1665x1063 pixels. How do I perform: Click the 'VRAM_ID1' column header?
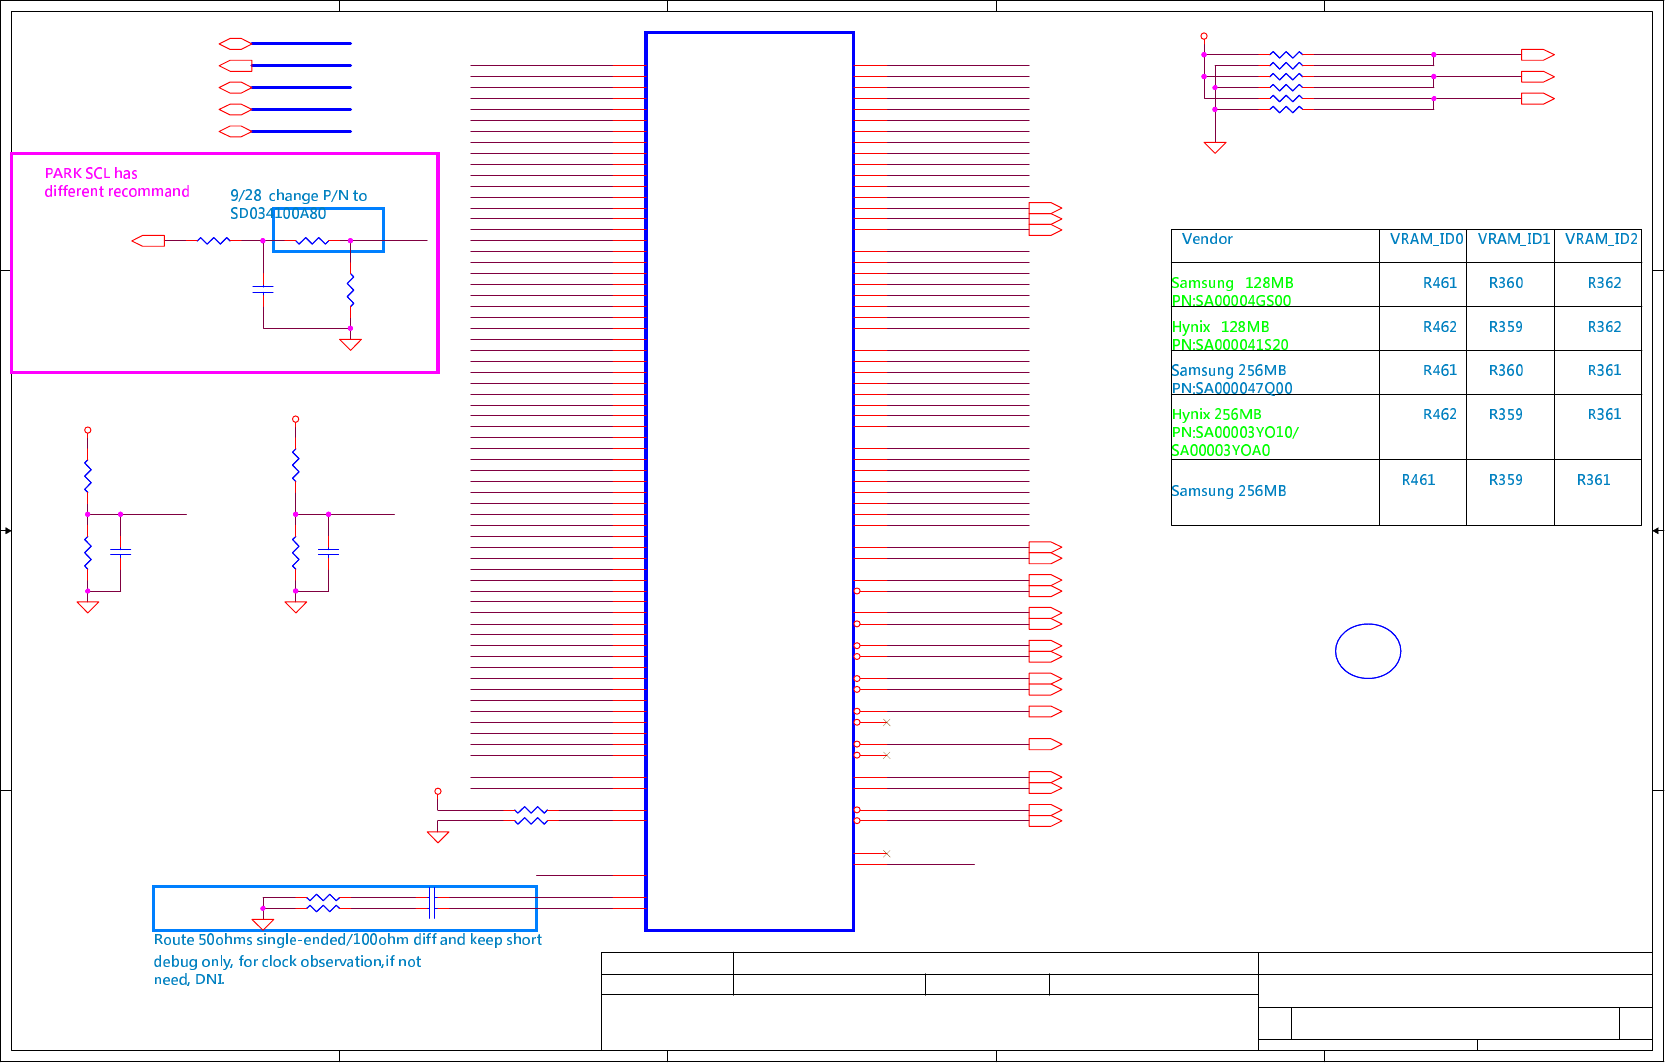click(x=1514, y=239)
